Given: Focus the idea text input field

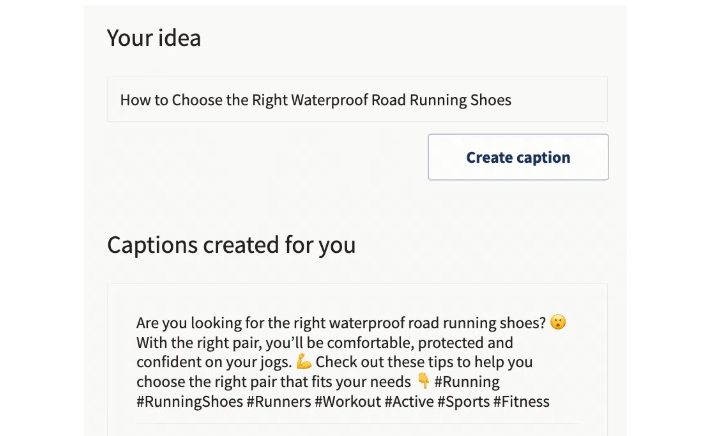Looking at the screenshot, I should [x=357, y=100].
